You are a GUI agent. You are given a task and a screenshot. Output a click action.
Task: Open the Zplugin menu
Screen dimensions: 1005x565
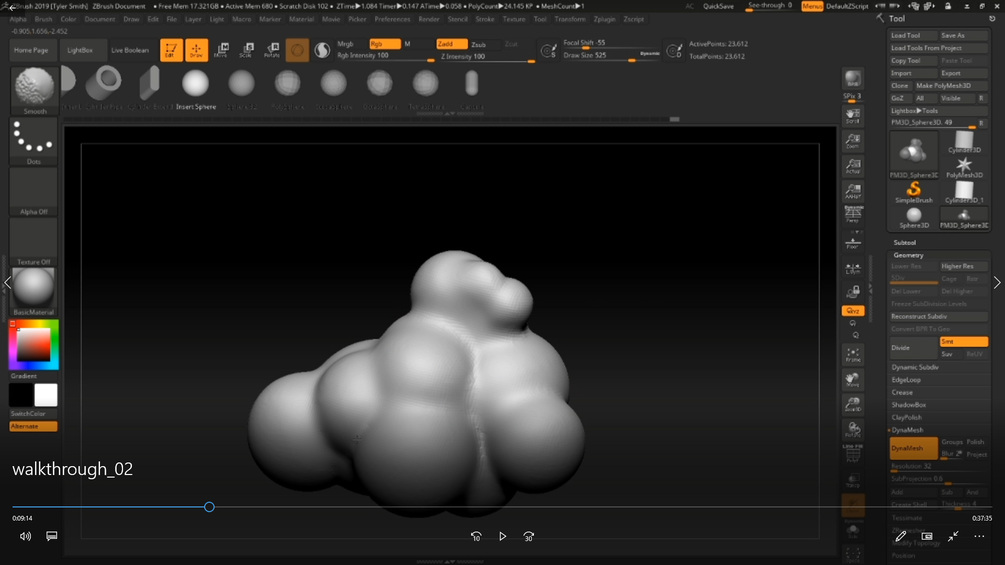604,19
